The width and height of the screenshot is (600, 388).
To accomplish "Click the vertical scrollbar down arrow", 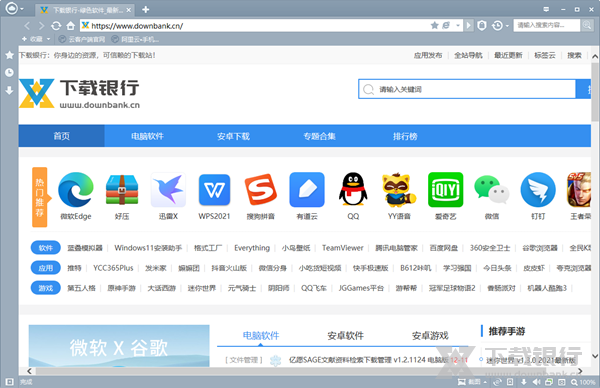I will (x=595, y=356).
